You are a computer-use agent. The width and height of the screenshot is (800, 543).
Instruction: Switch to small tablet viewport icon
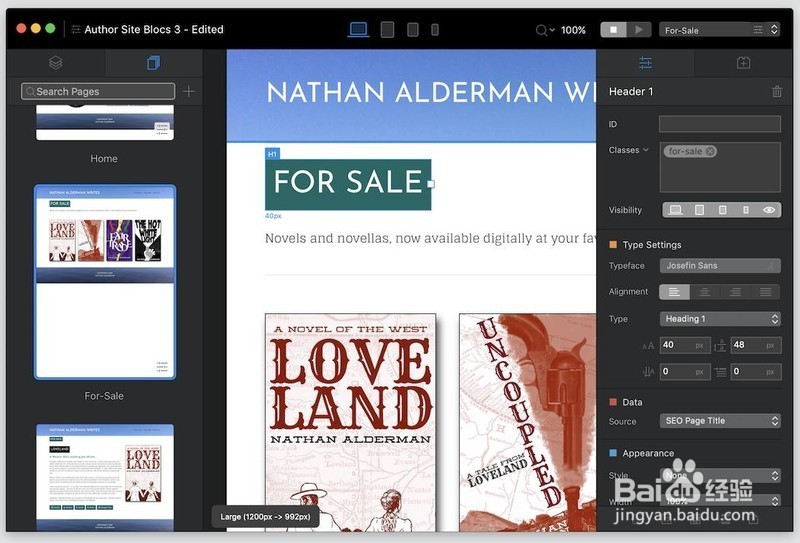413,30
